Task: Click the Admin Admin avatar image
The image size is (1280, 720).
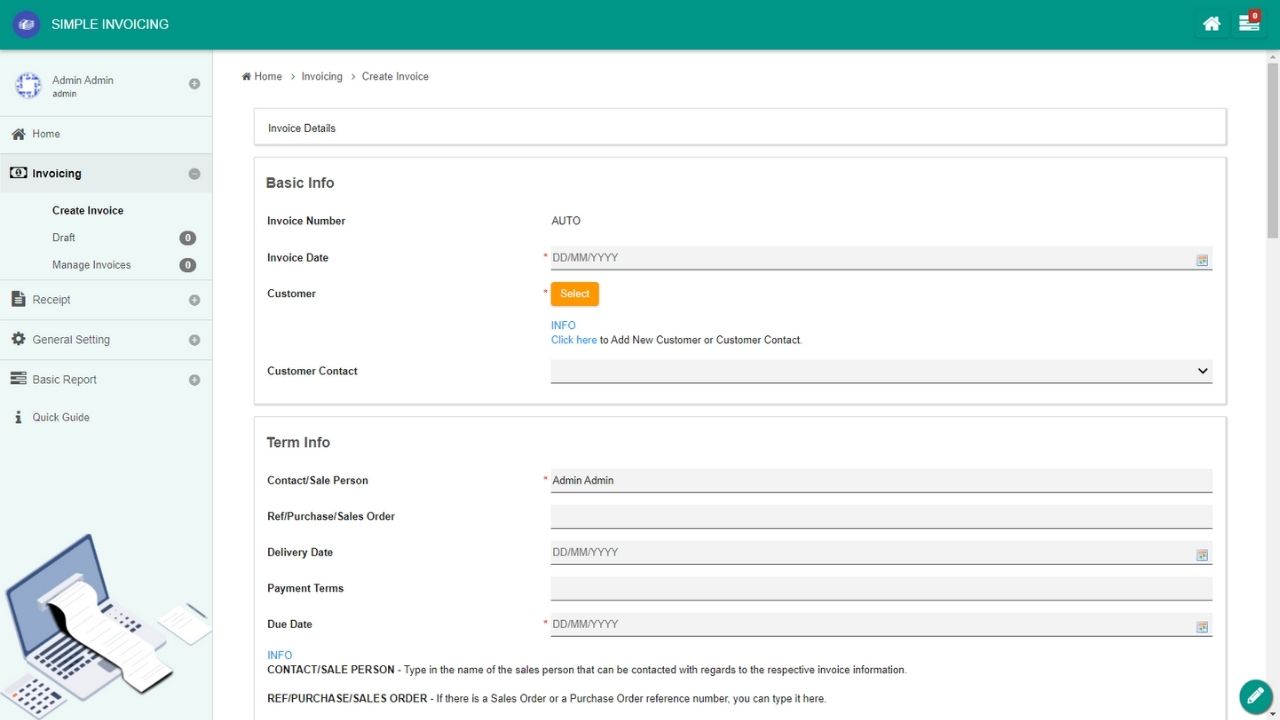Action: (28, 86)
